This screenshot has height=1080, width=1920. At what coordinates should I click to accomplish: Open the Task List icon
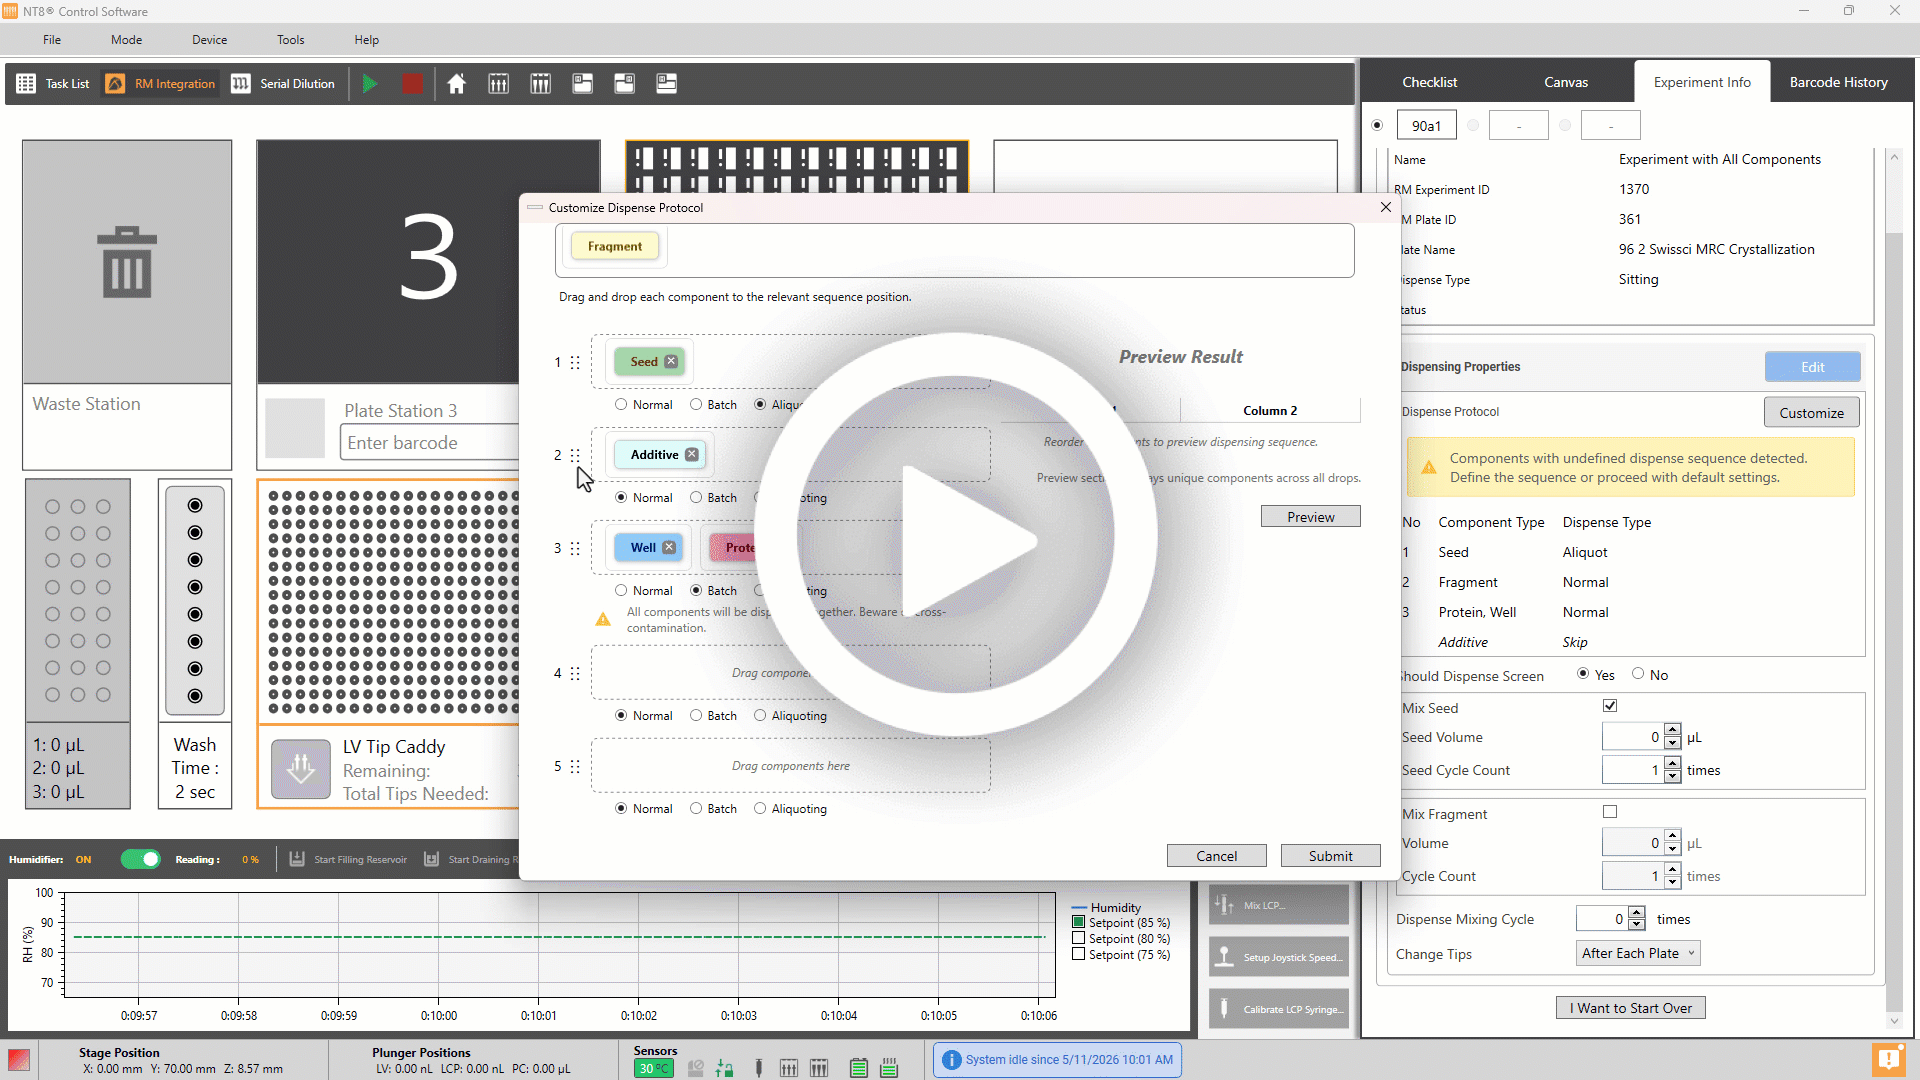(x=26, y=84)
